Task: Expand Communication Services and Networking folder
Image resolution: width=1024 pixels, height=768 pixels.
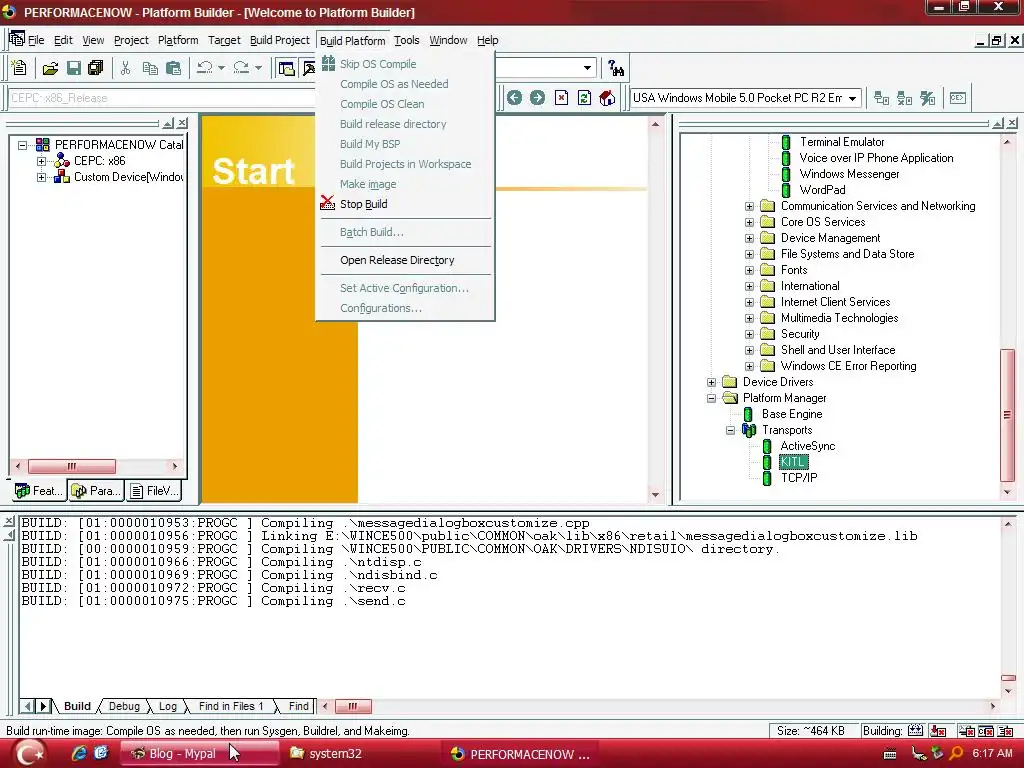Action: [x=750, y=206]
